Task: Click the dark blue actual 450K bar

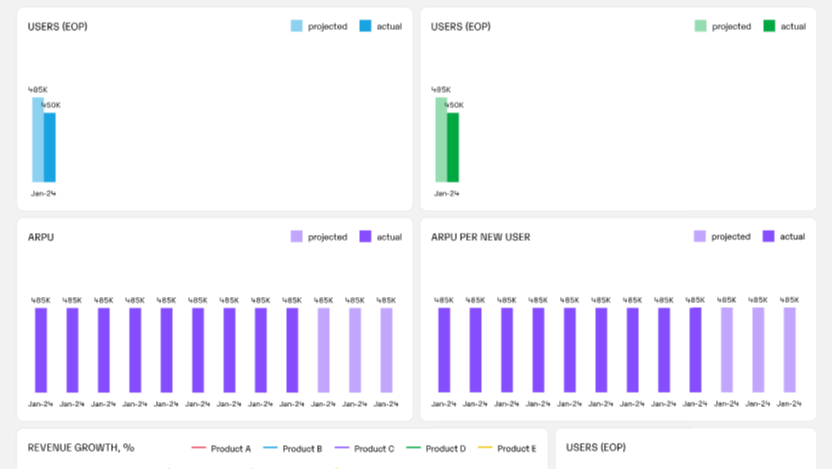Action: tap(49, 147)
